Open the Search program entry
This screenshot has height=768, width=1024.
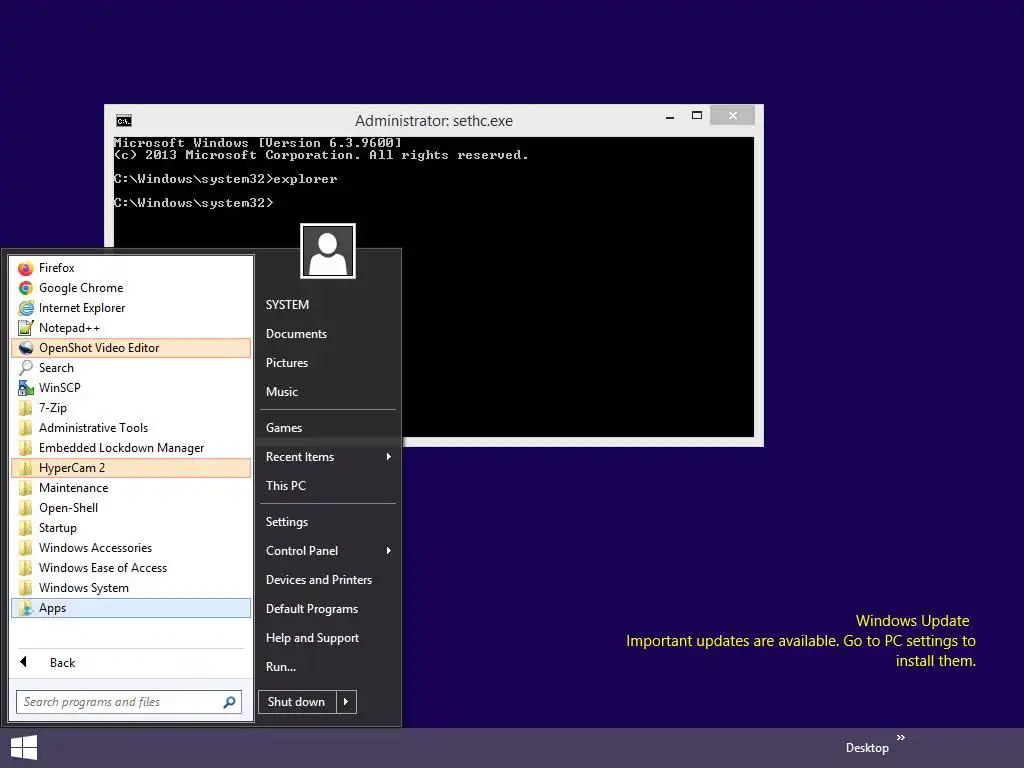coord(131,368)
